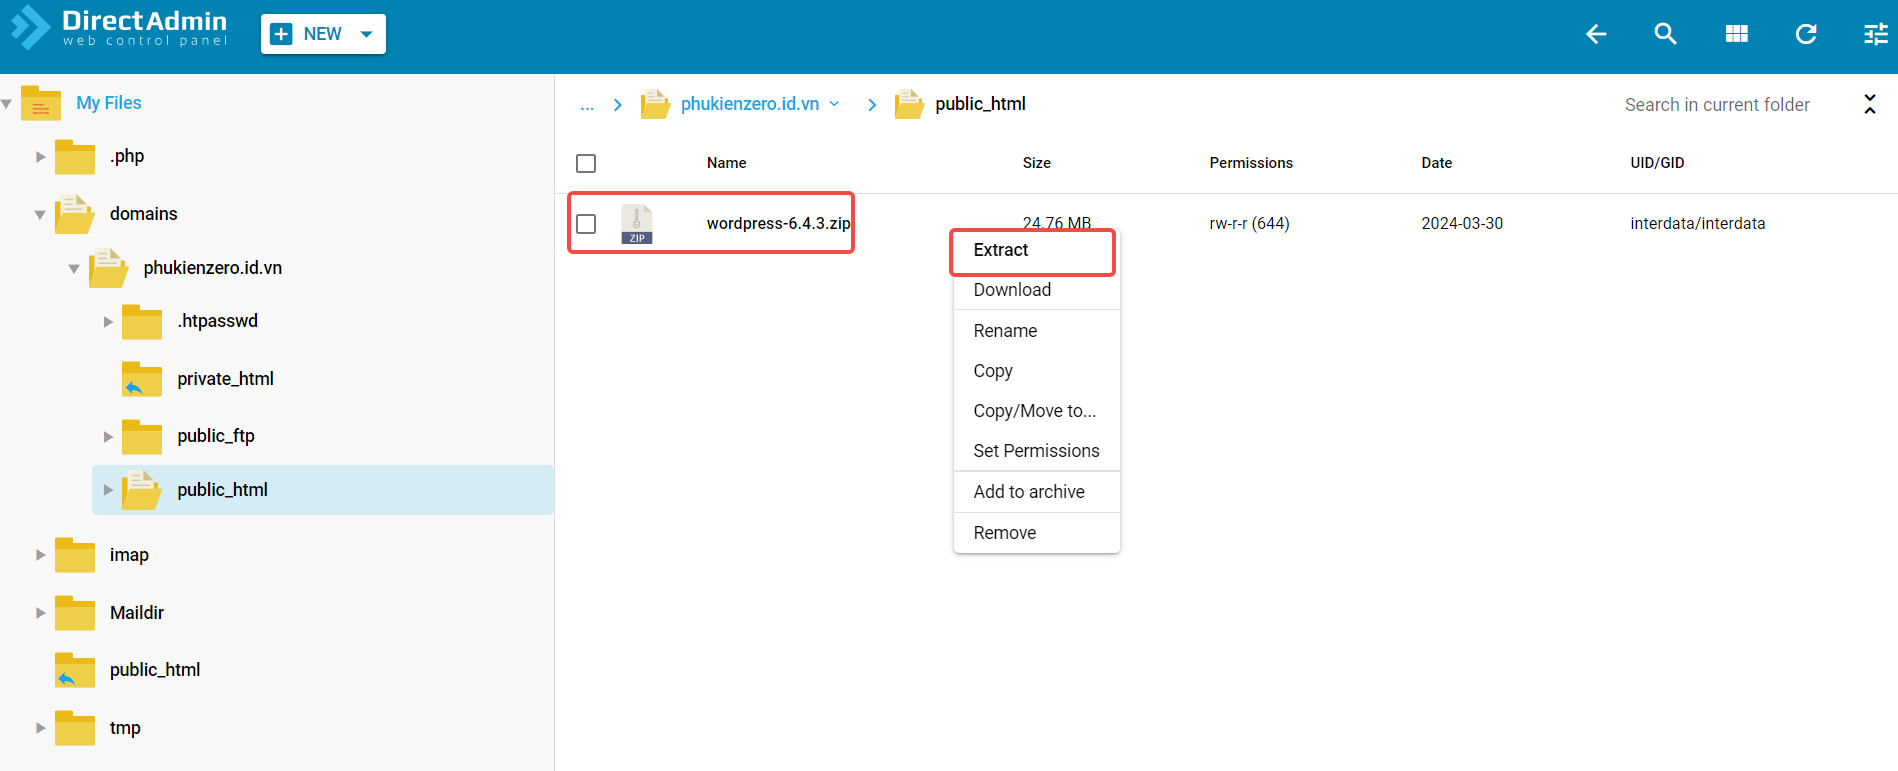Choose Add to archive from context menu
Viewport: 1898px width, 771px height.
pos(1036,492)
